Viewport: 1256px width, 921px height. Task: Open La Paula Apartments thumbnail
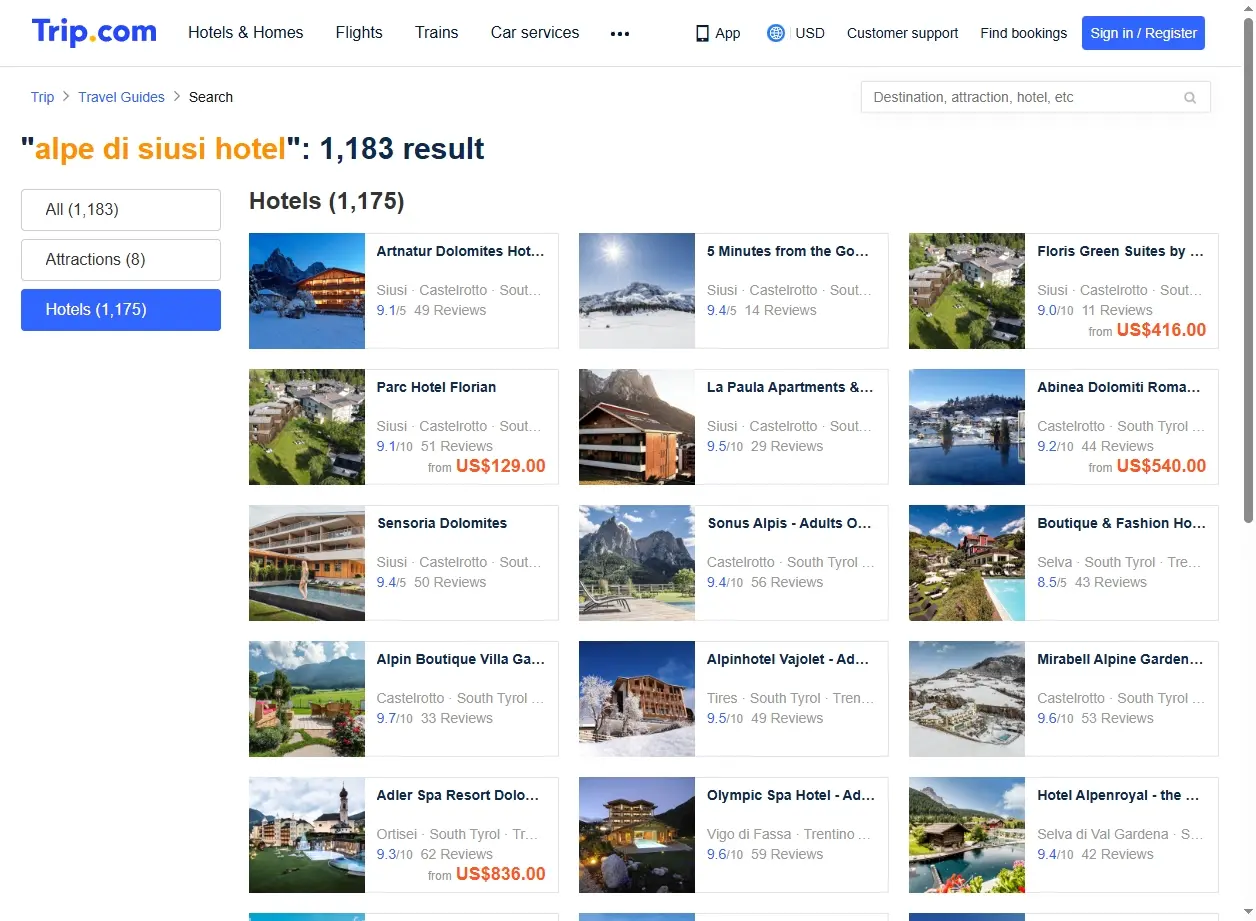[637, 427]
